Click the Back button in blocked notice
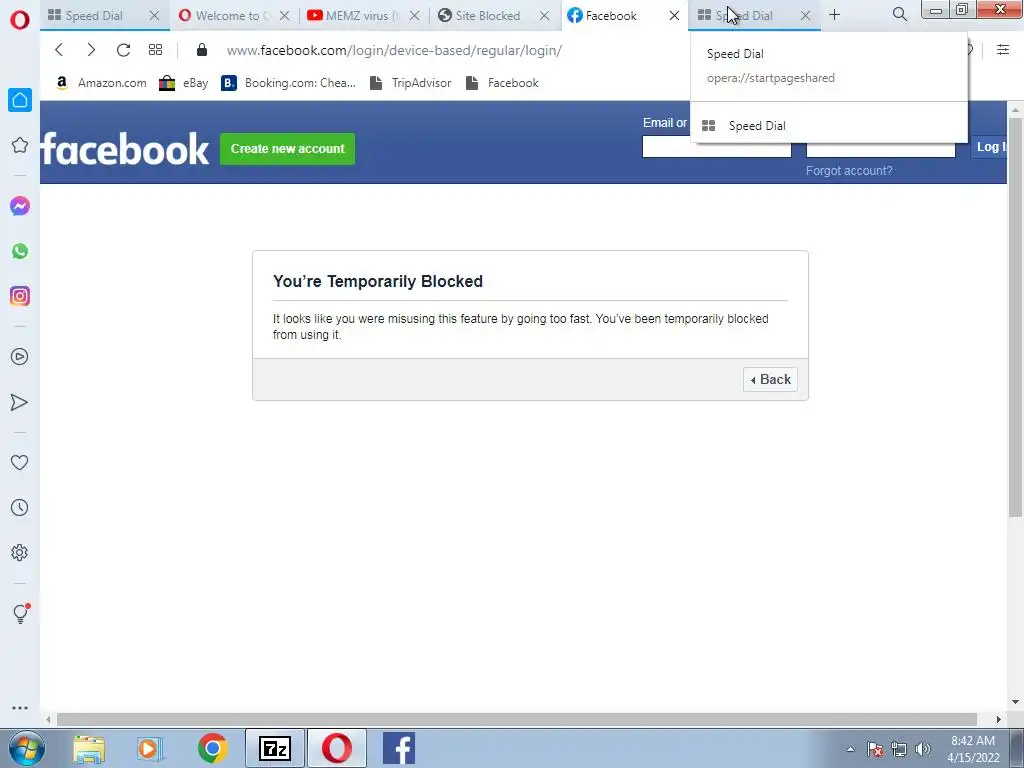The width and height of the screenshot is (1024, 768). [770, 379]
